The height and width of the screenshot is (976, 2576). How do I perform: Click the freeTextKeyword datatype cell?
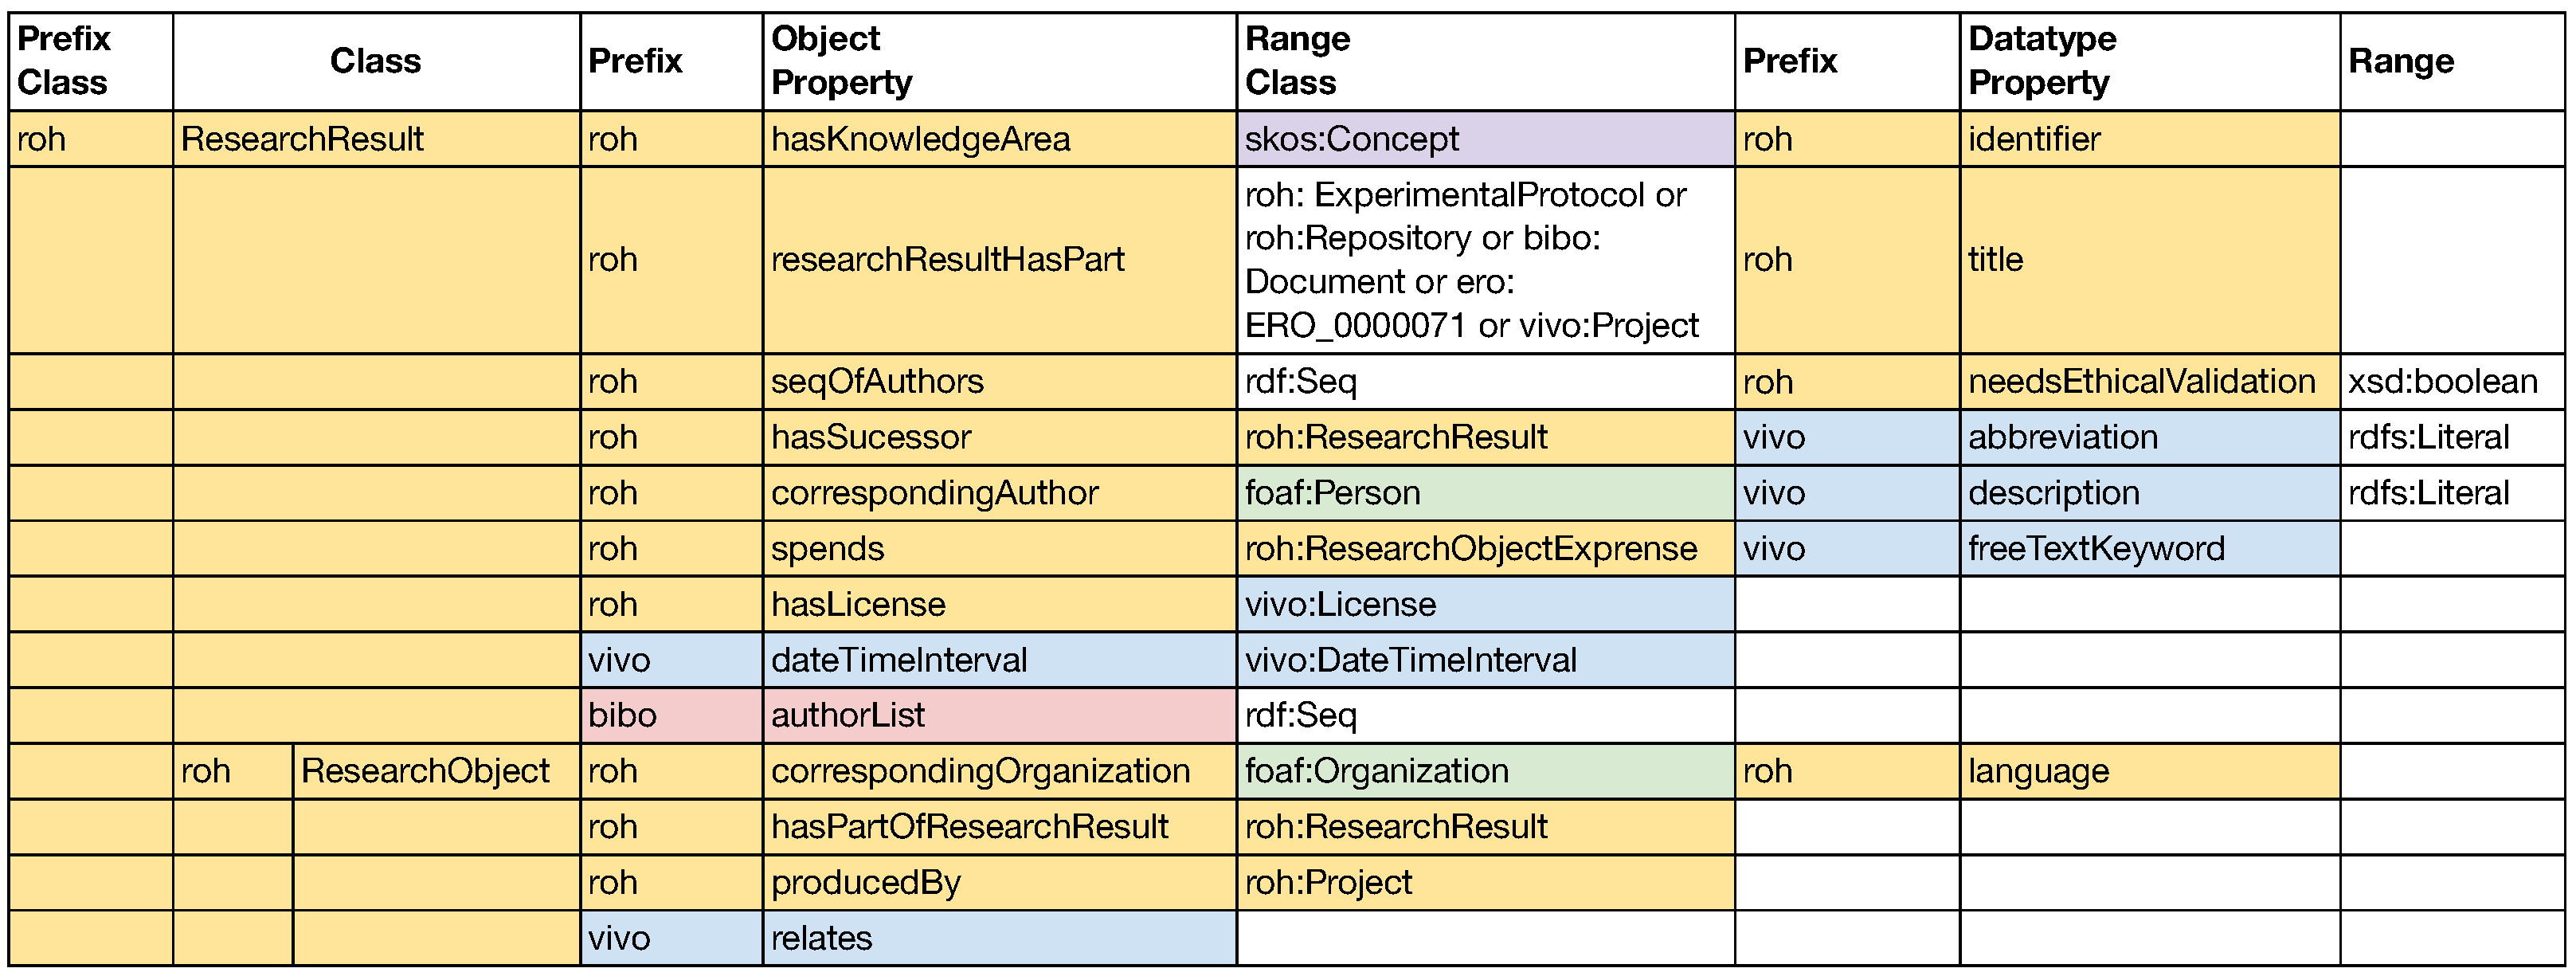(2096, 549)
